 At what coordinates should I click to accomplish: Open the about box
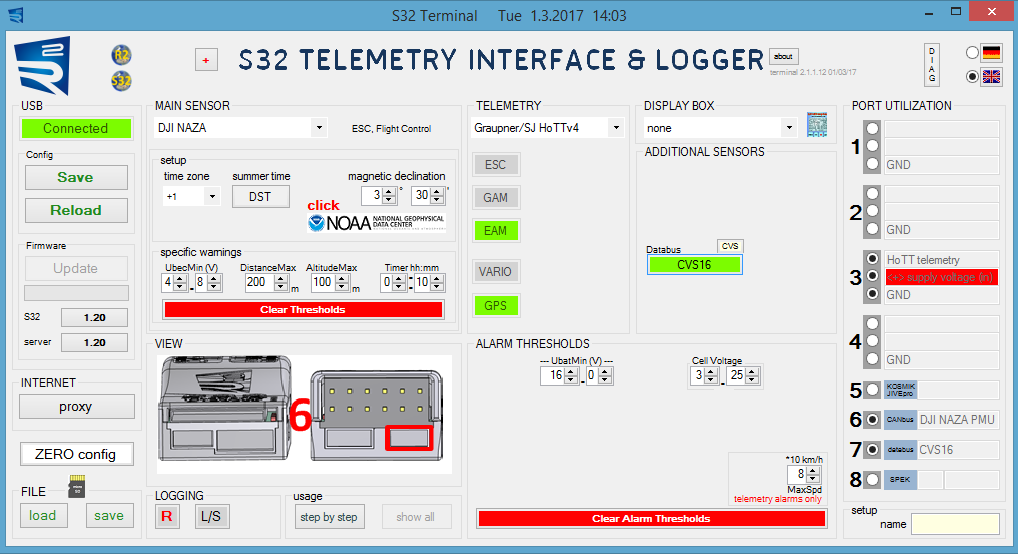(x=784, y=57)
